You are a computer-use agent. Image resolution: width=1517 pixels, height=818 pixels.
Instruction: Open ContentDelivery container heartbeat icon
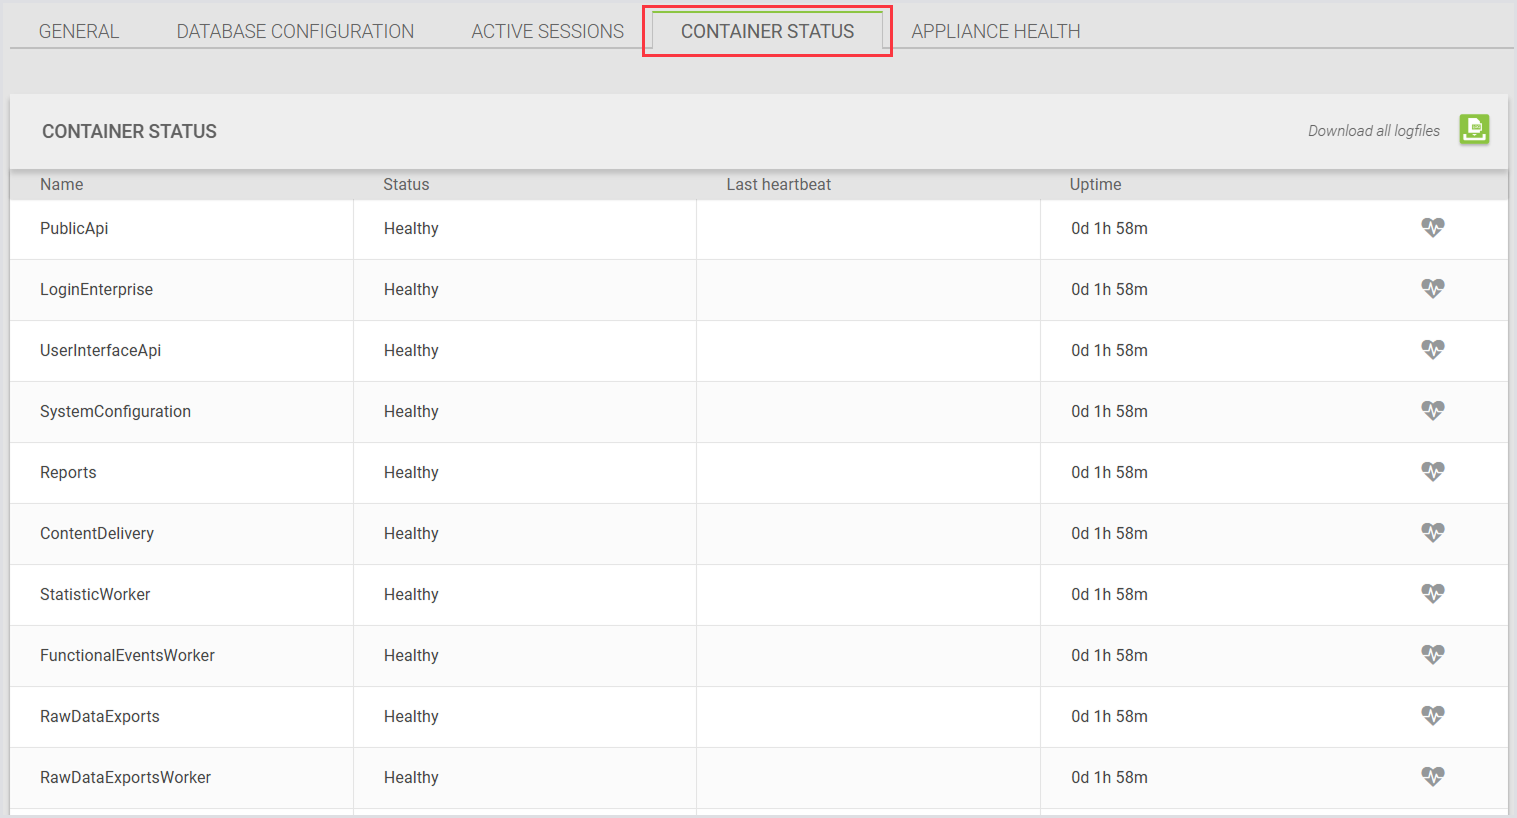1433,533
